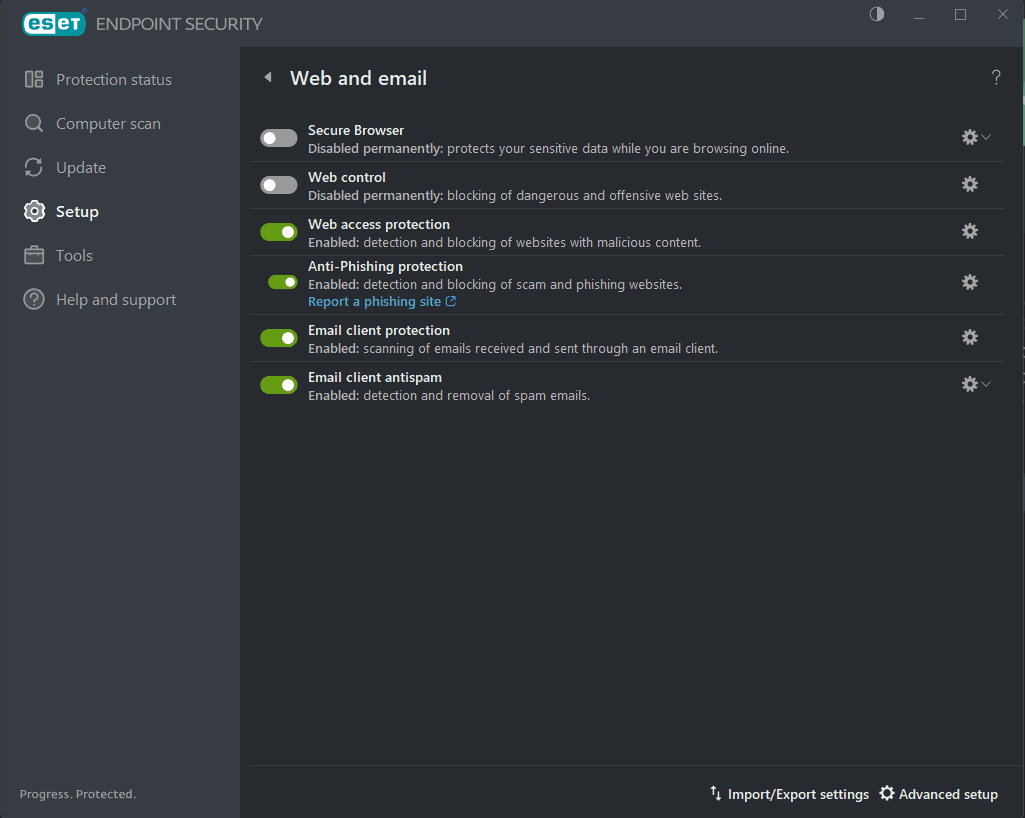Open the Computer scan section
1025x818 pixels.
(109, 124)
